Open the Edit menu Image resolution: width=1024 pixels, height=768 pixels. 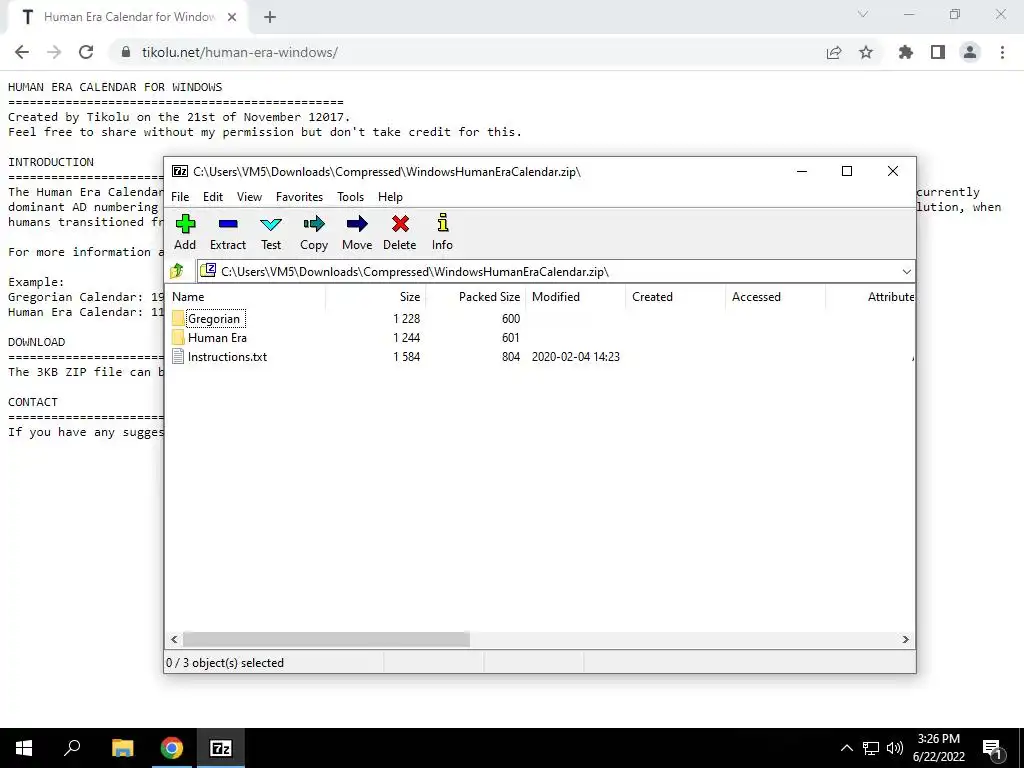tap(213, 197)
